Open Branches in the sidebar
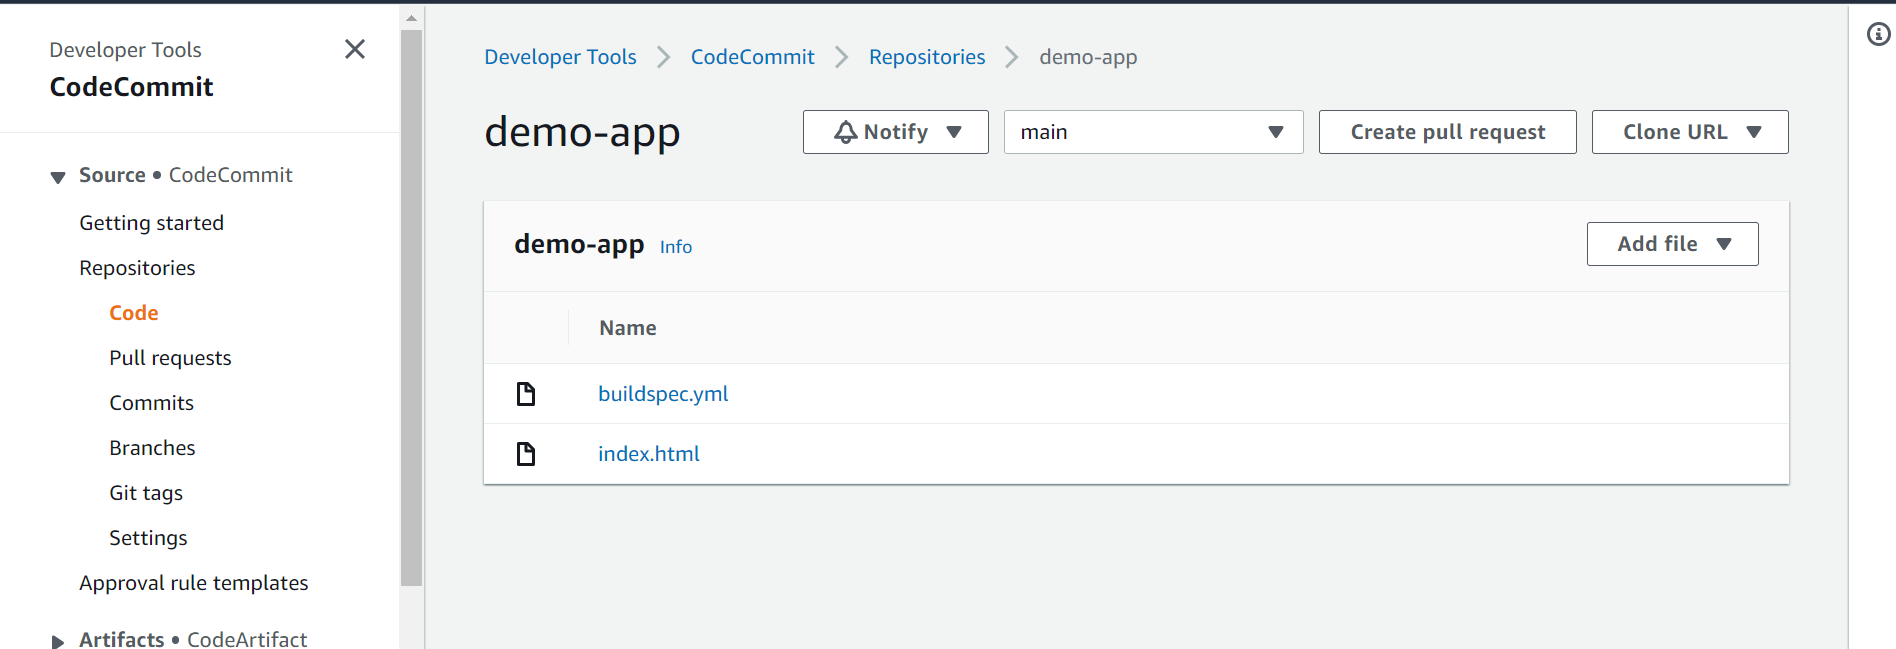Screen dimensions: 1896x649 pos(152,448)
